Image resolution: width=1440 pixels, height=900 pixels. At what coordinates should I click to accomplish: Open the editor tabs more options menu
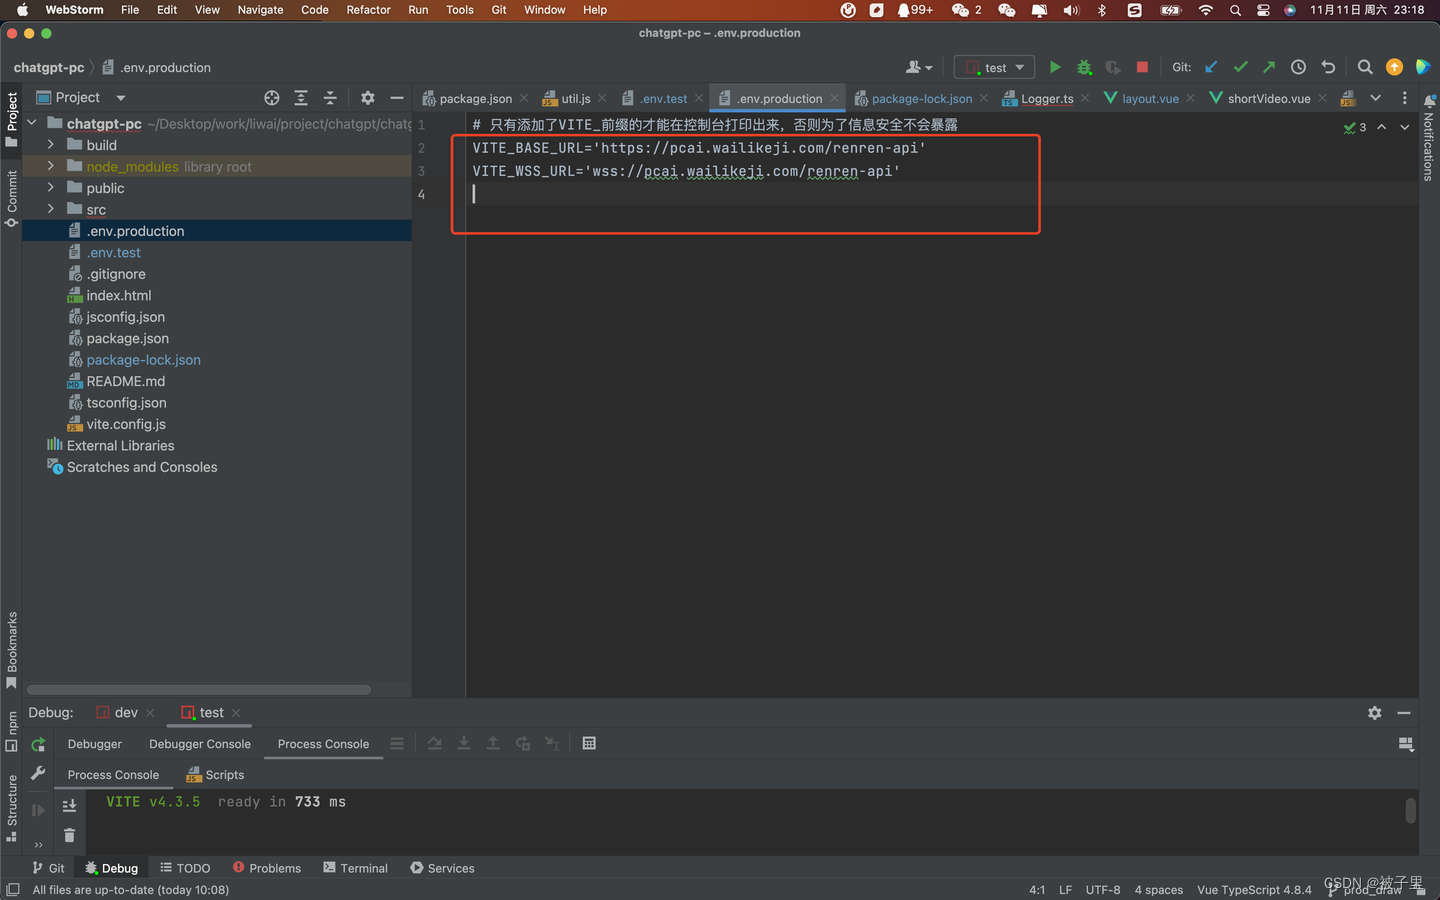pos(1404,98)
